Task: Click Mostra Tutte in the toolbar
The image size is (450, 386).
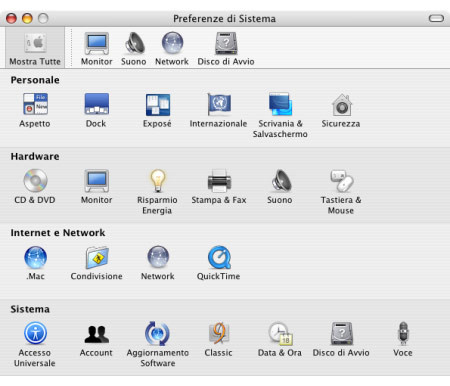Action: [x=35, y=48]
